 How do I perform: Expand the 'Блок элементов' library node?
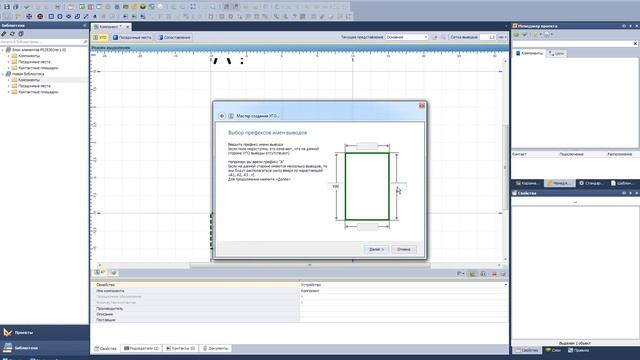(x=3, y=50)
